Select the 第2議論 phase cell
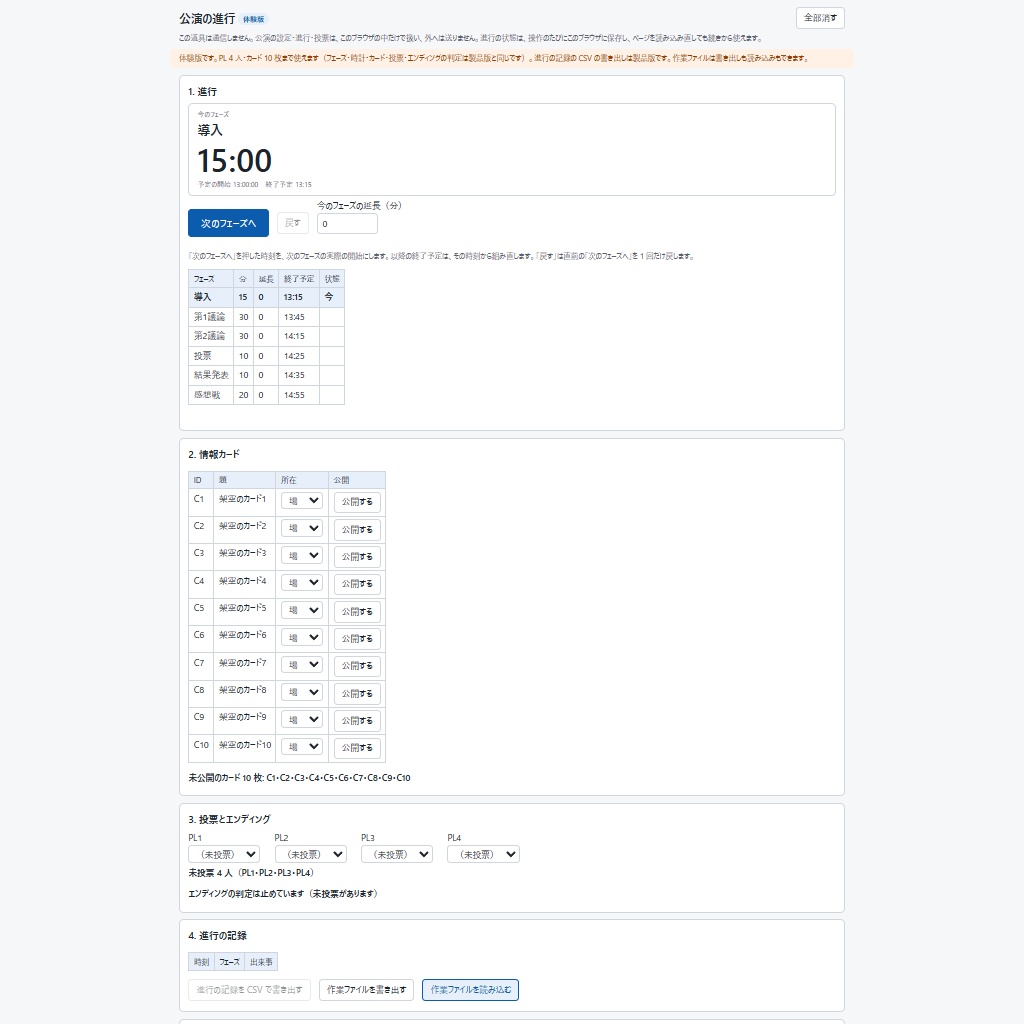 click(x=210, y=336)
